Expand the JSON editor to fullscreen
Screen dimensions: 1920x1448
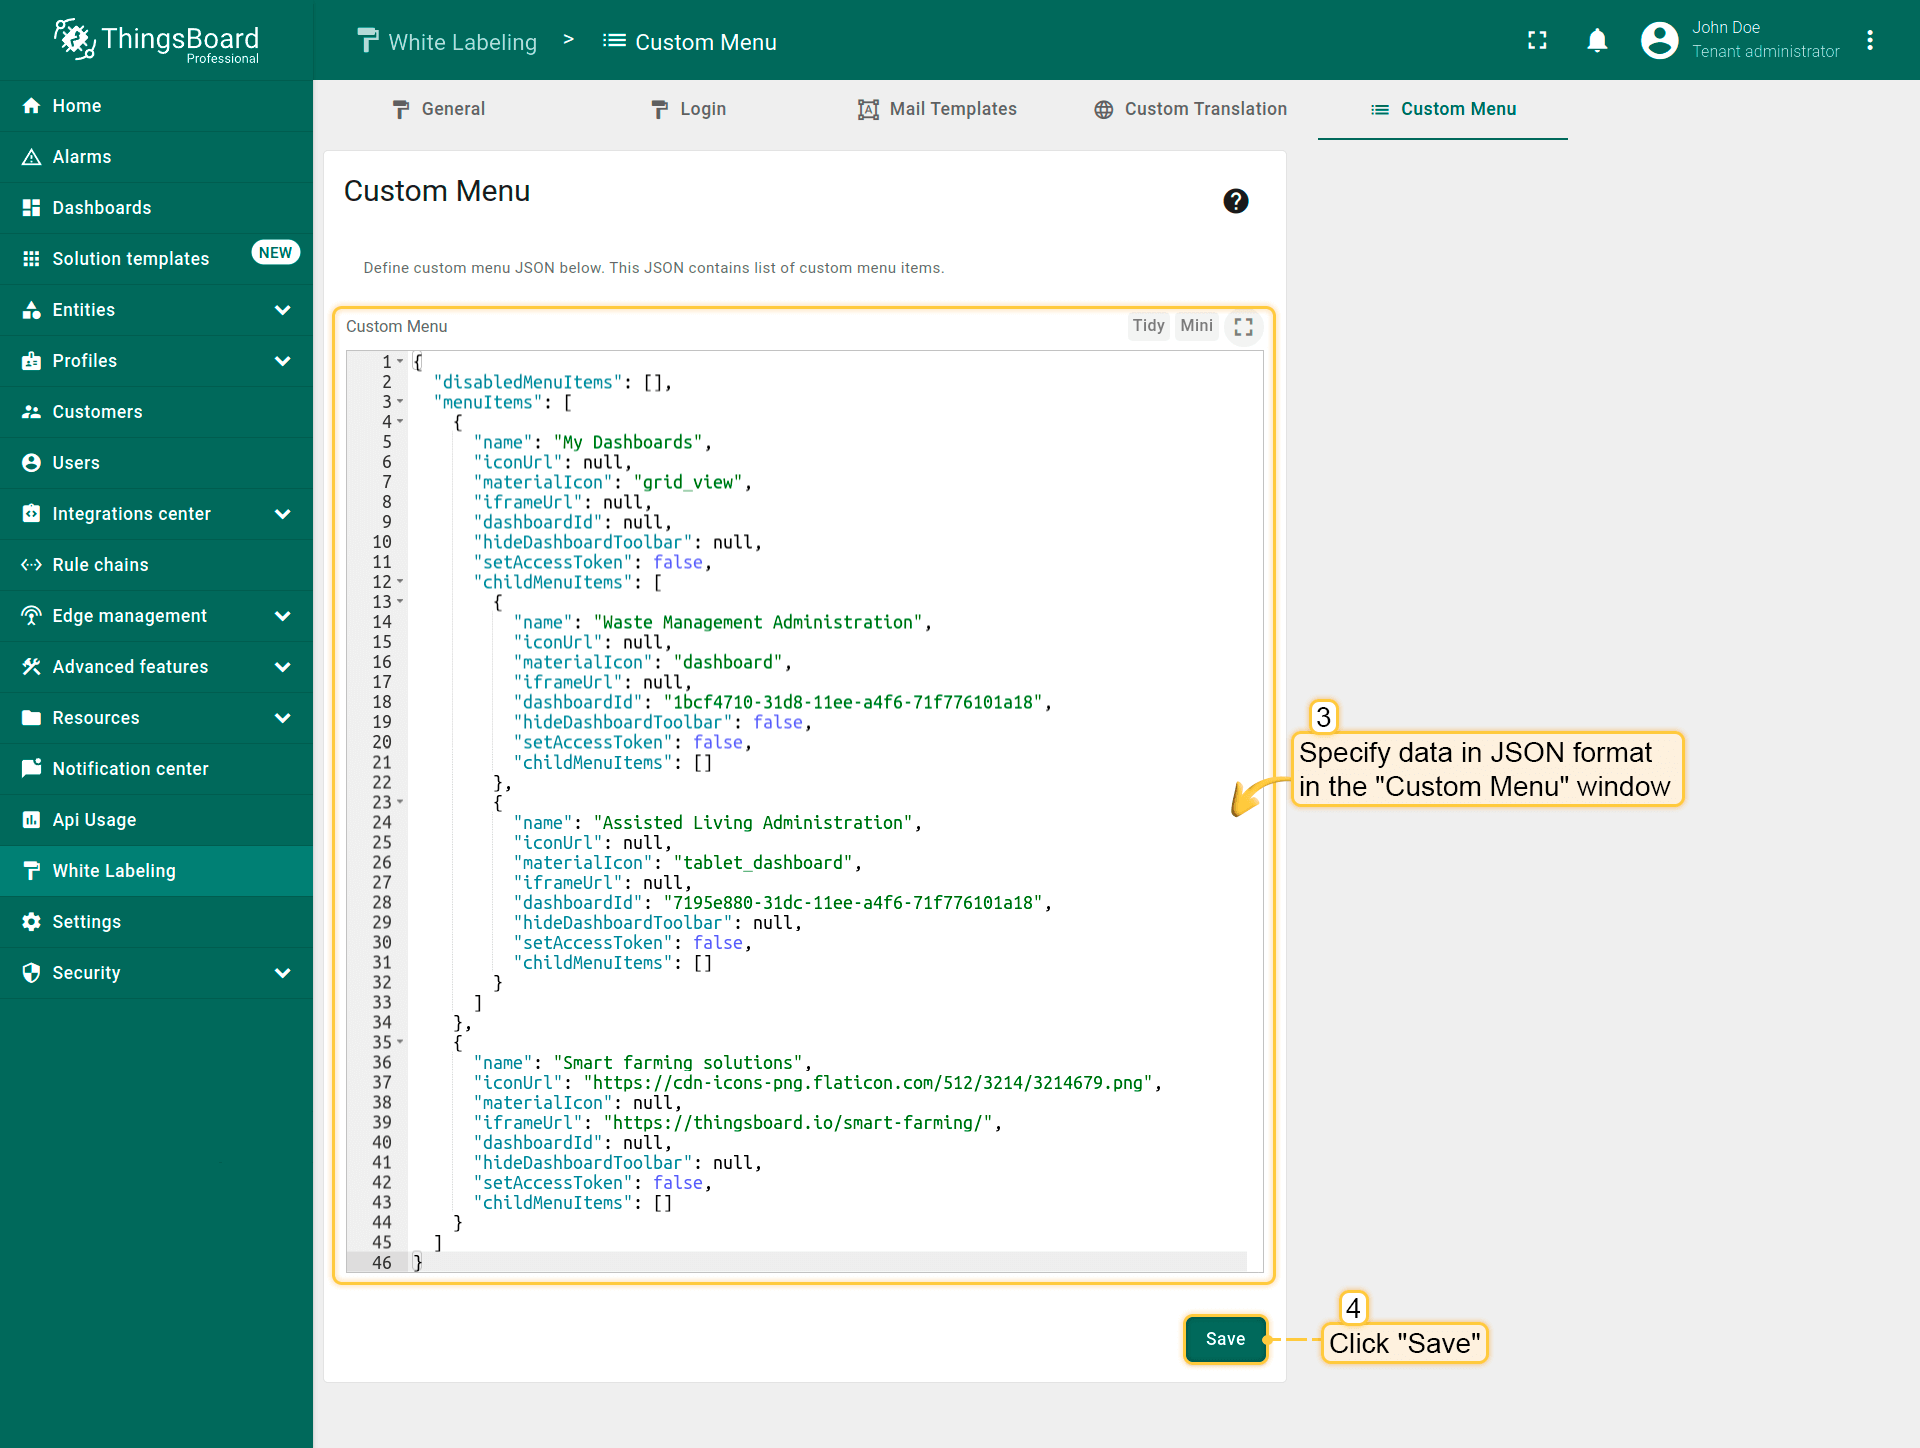pos(1244,327)
